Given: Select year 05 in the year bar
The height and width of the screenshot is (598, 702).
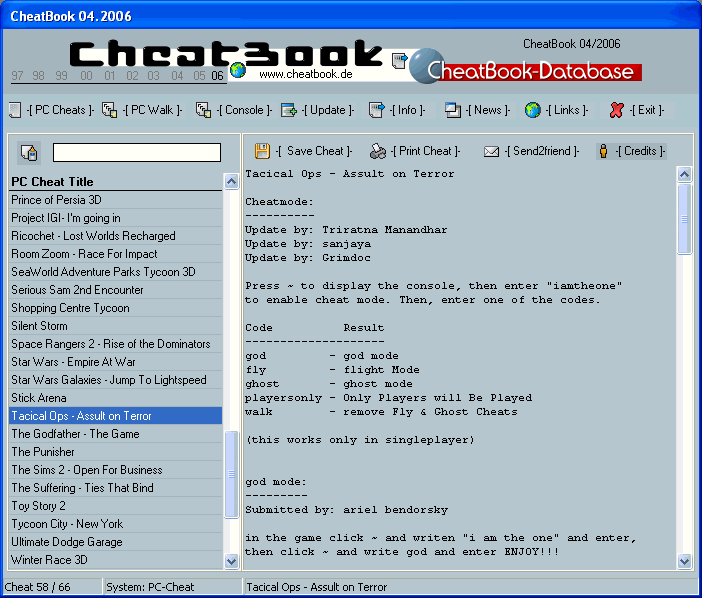Looking at the screenshot, I should [199, 76].
